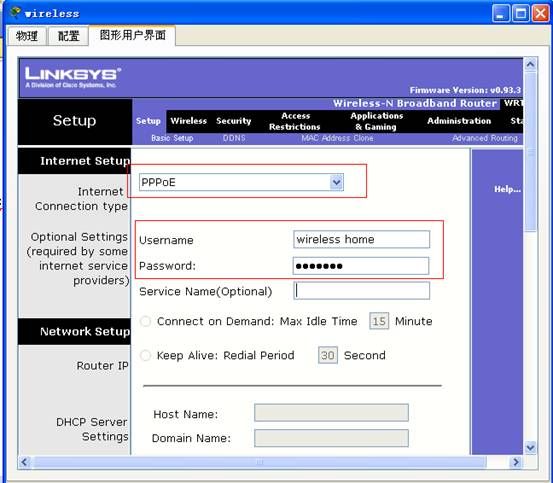This screenshot has width=553, height=483.
Task: Click the Redial Period seconds field
Action: pos(328,355)
